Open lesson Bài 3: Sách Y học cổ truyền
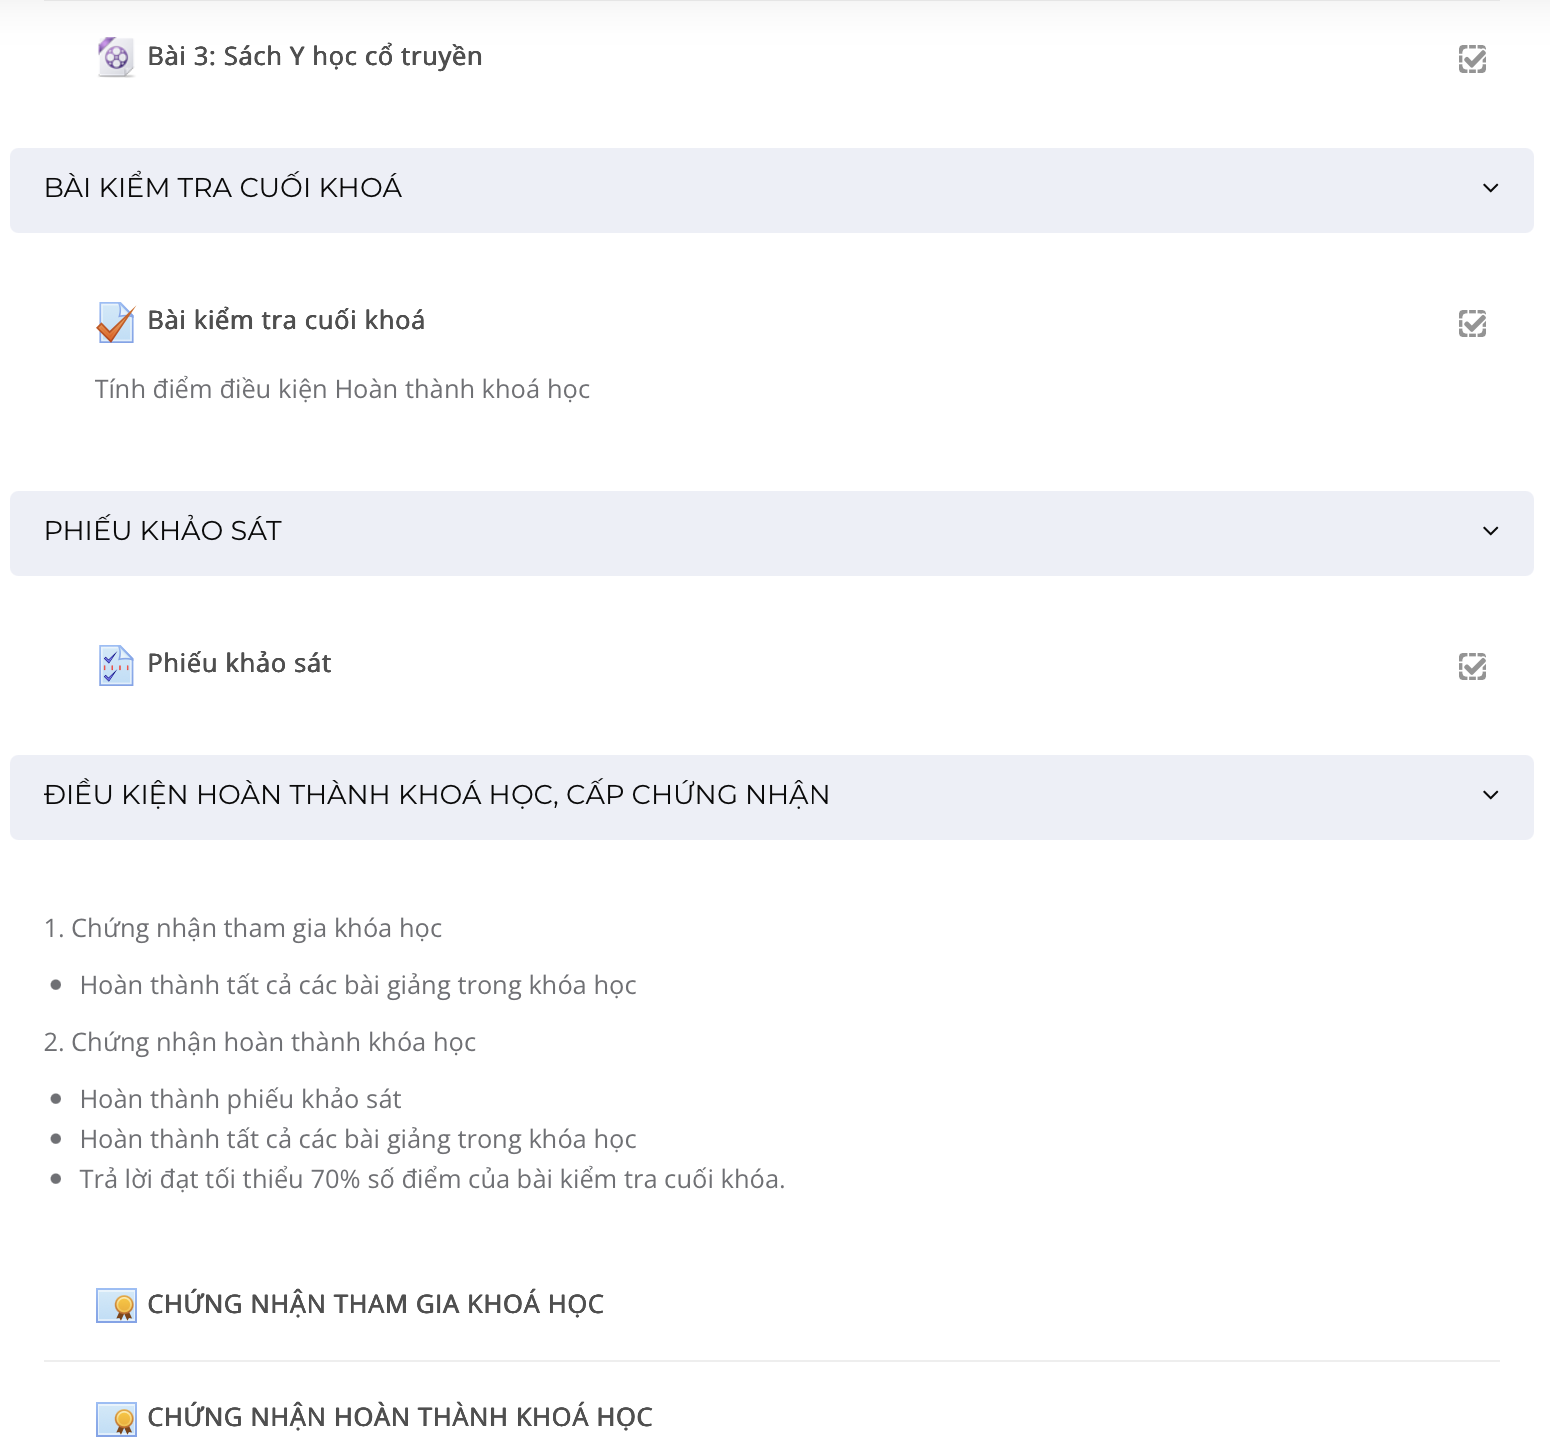The height and width of the screenshot is (1456, 1550). [x=315, y=57]
